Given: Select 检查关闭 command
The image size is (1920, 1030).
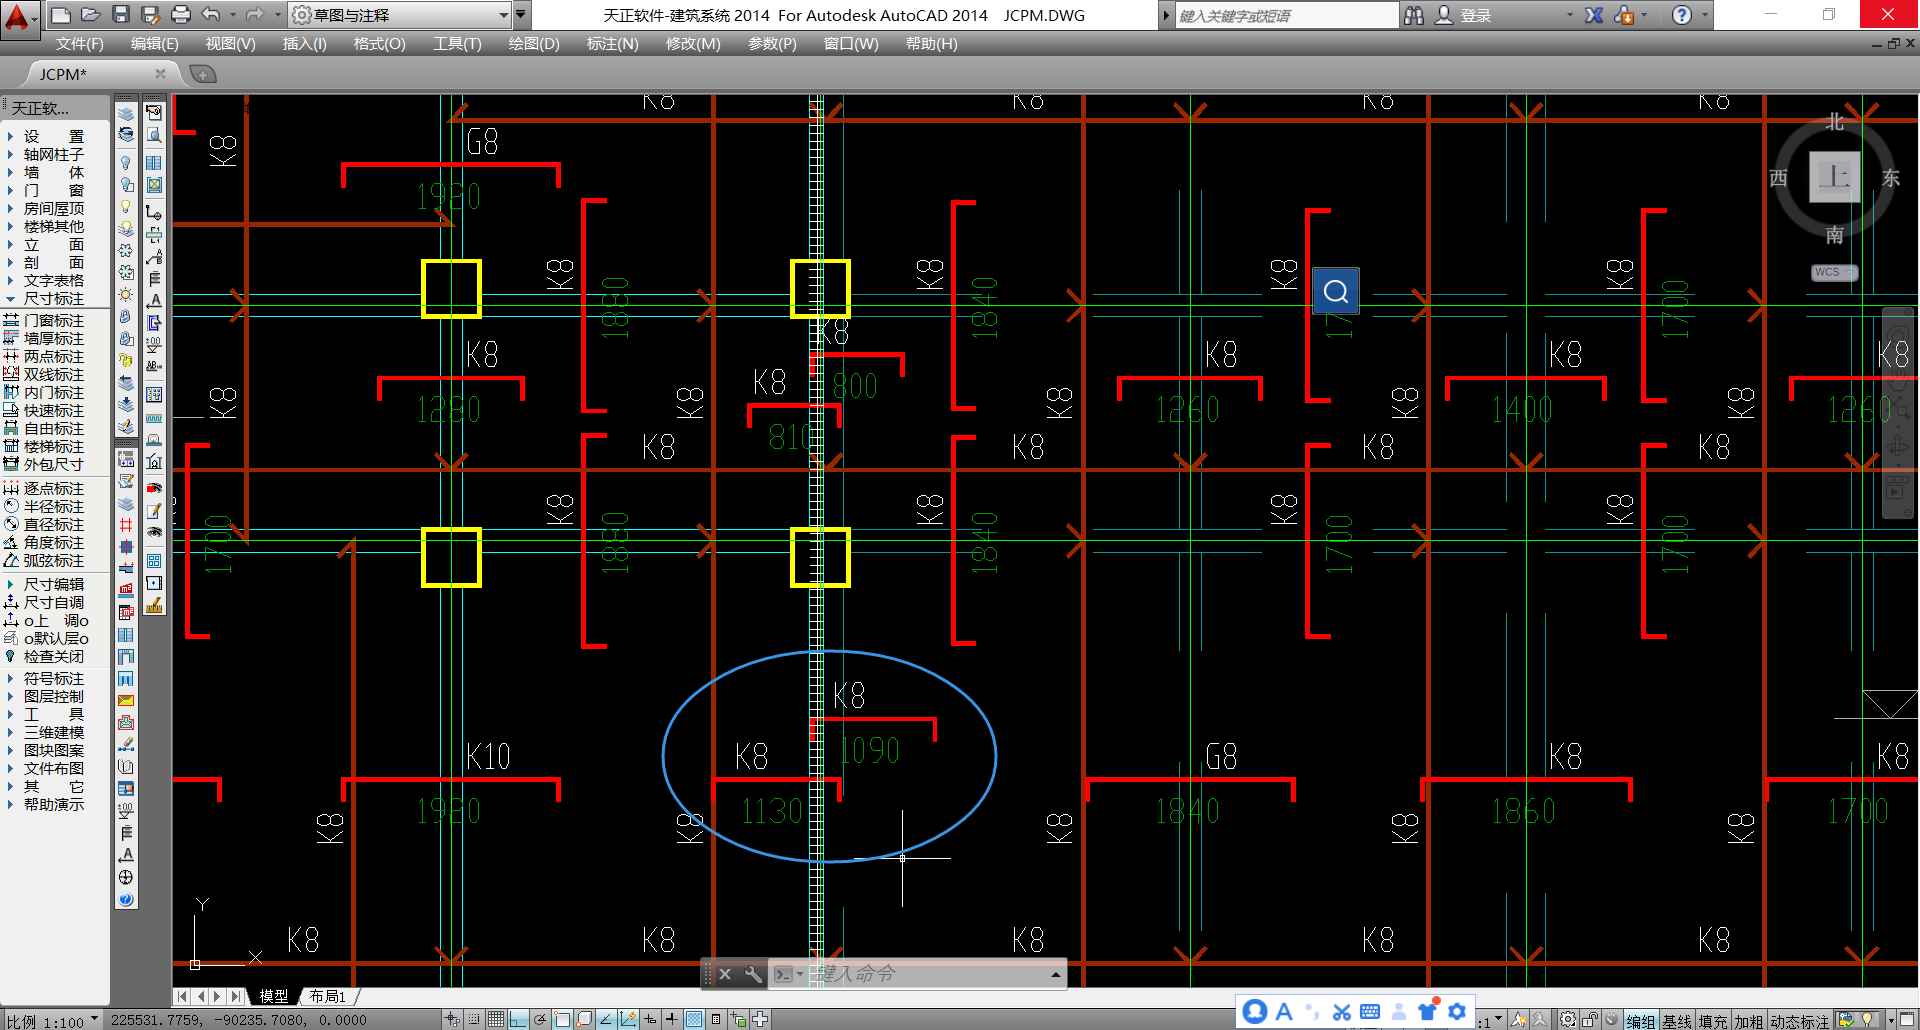Looking at the screenshot, I should click(53, 656).
